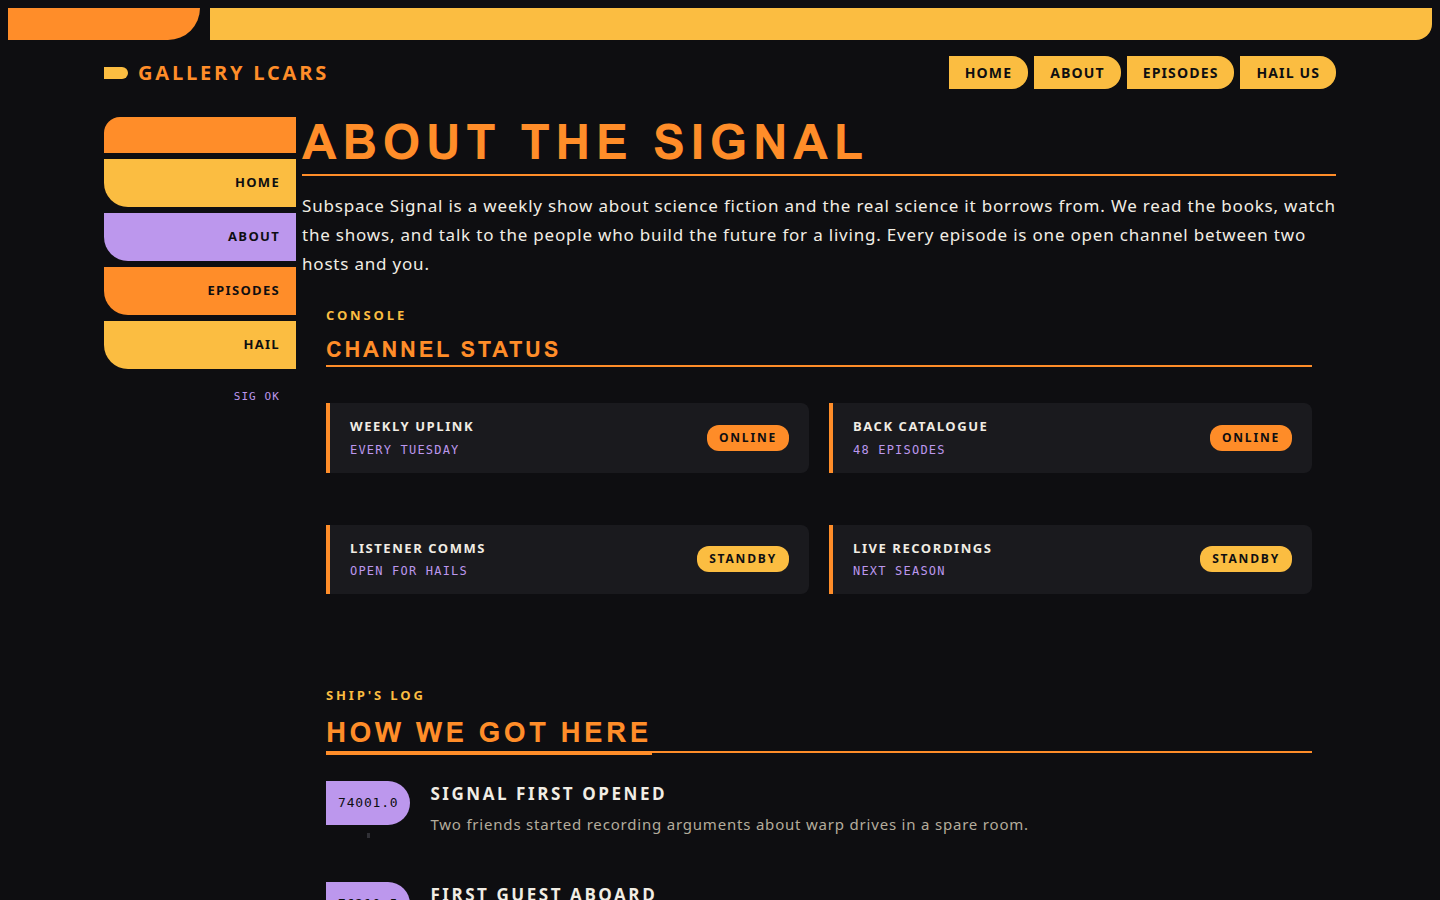Click the Weekly Uplink card title
The width and height of the screenshot is (1440, 900).
click(x=412, y=427)
